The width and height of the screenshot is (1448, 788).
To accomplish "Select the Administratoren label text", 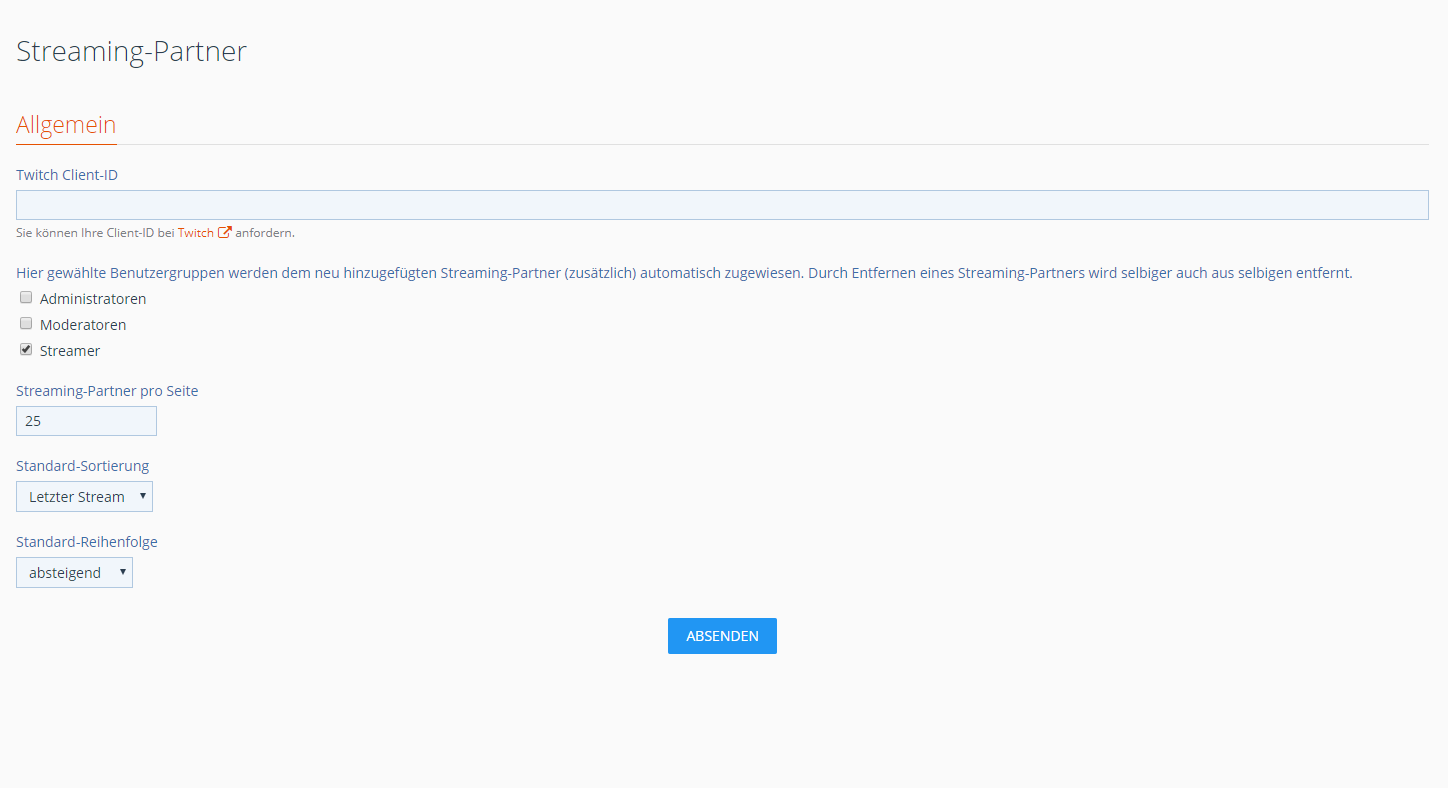I will 93,299.
